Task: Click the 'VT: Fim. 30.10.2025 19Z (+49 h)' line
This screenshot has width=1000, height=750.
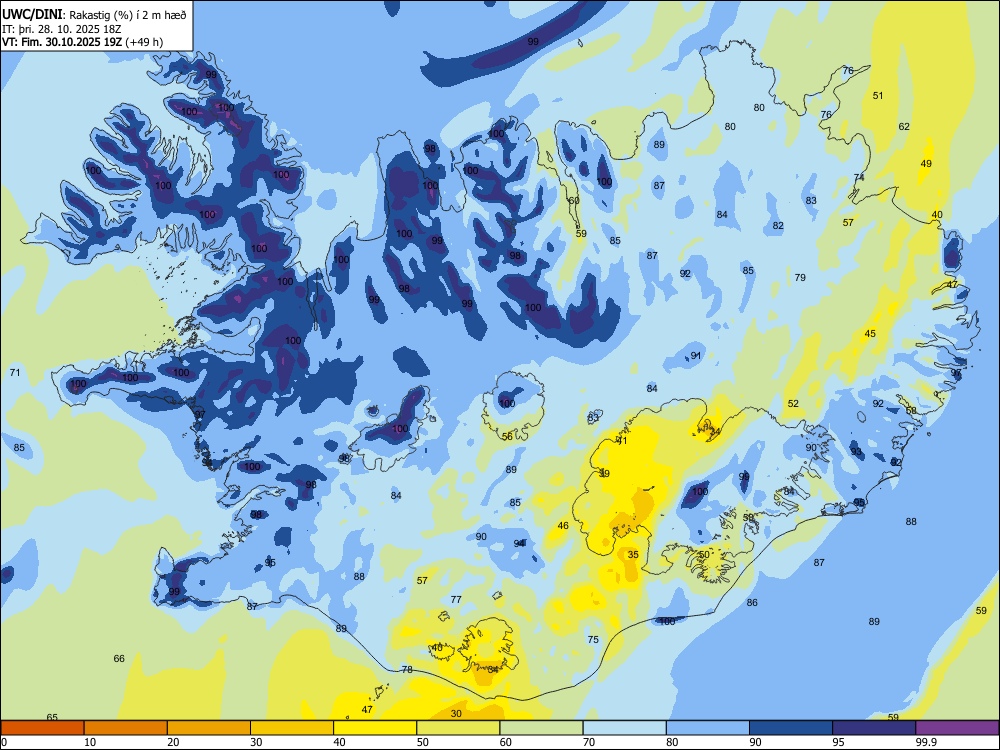Action: coord(82,42)
